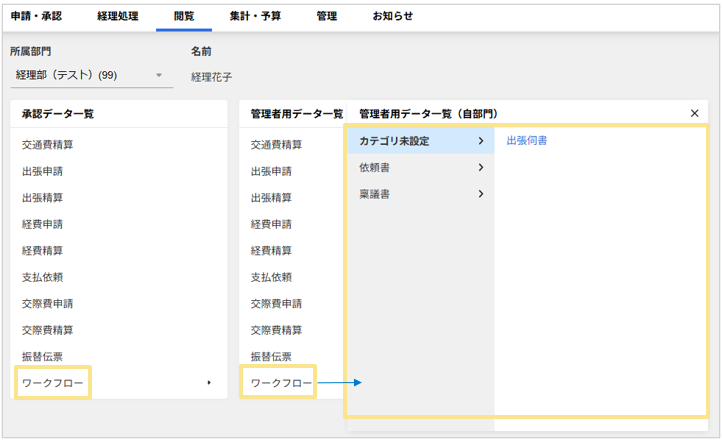Open the 経理処理 tab
This screenshot has height=440, width=722.
coord(117,16)
